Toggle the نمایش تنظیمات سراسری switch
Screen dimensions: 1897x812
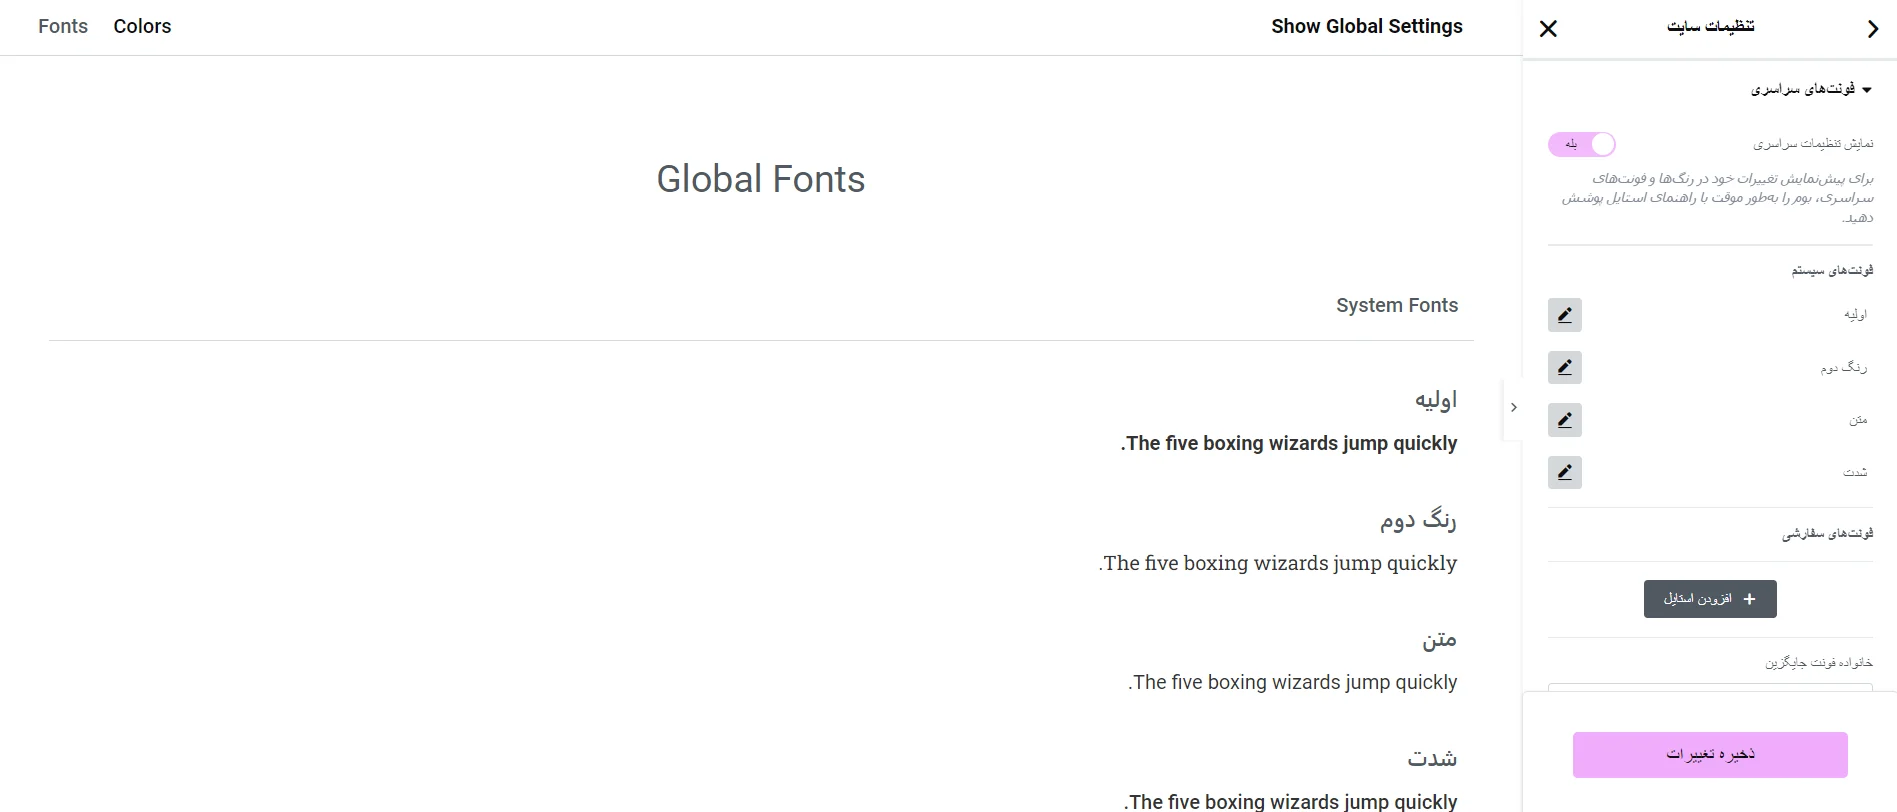(1581, 144)
